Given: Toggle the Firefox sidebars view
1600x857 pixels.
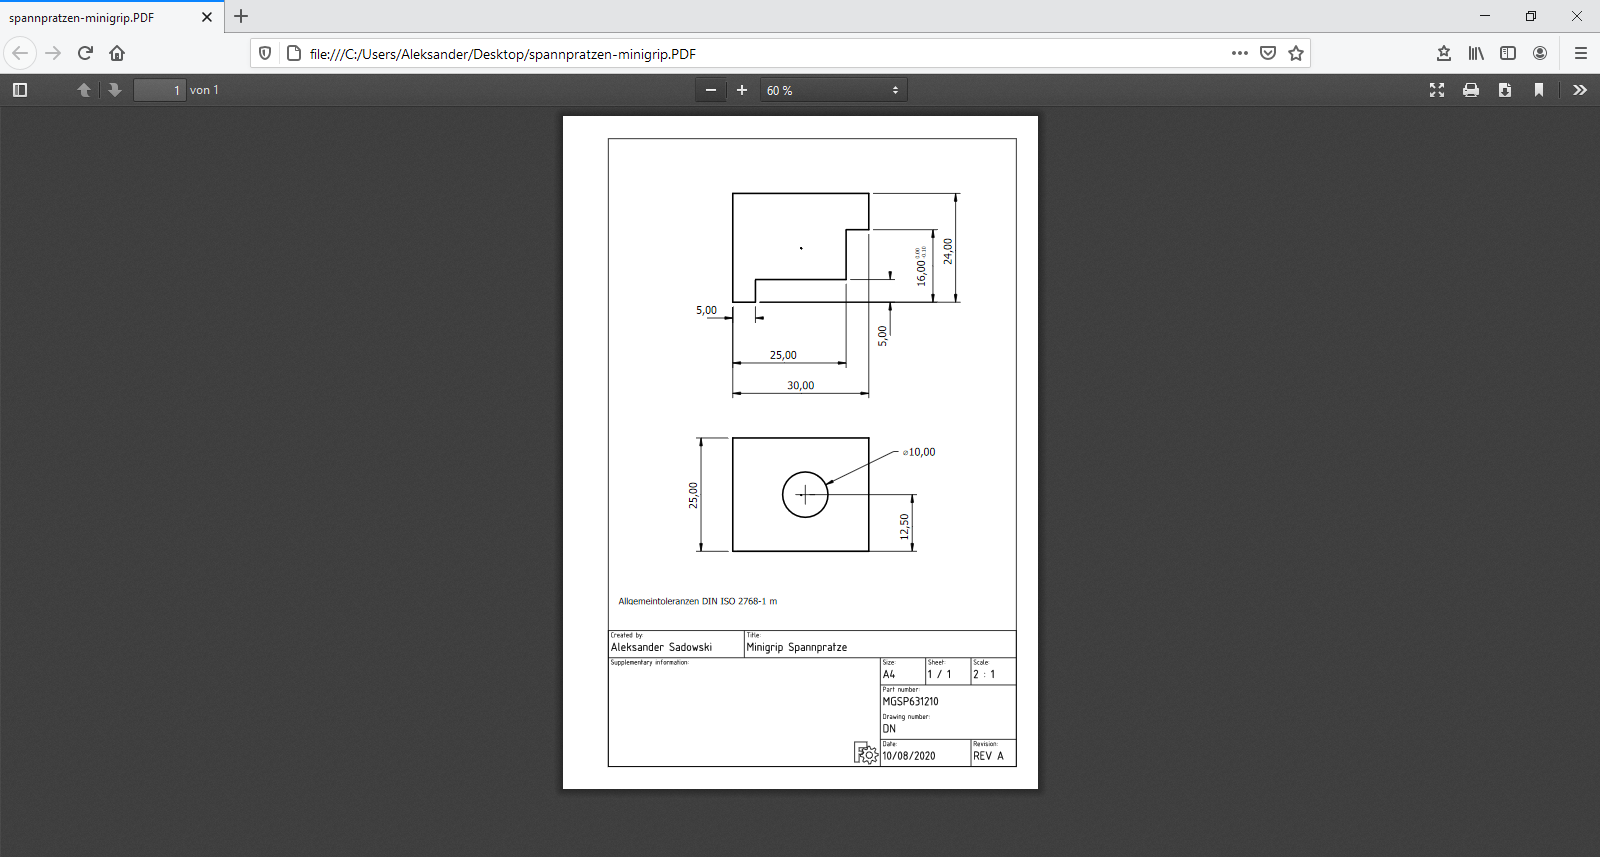Looking at the screenshot, I should (x=1508, y=53).
